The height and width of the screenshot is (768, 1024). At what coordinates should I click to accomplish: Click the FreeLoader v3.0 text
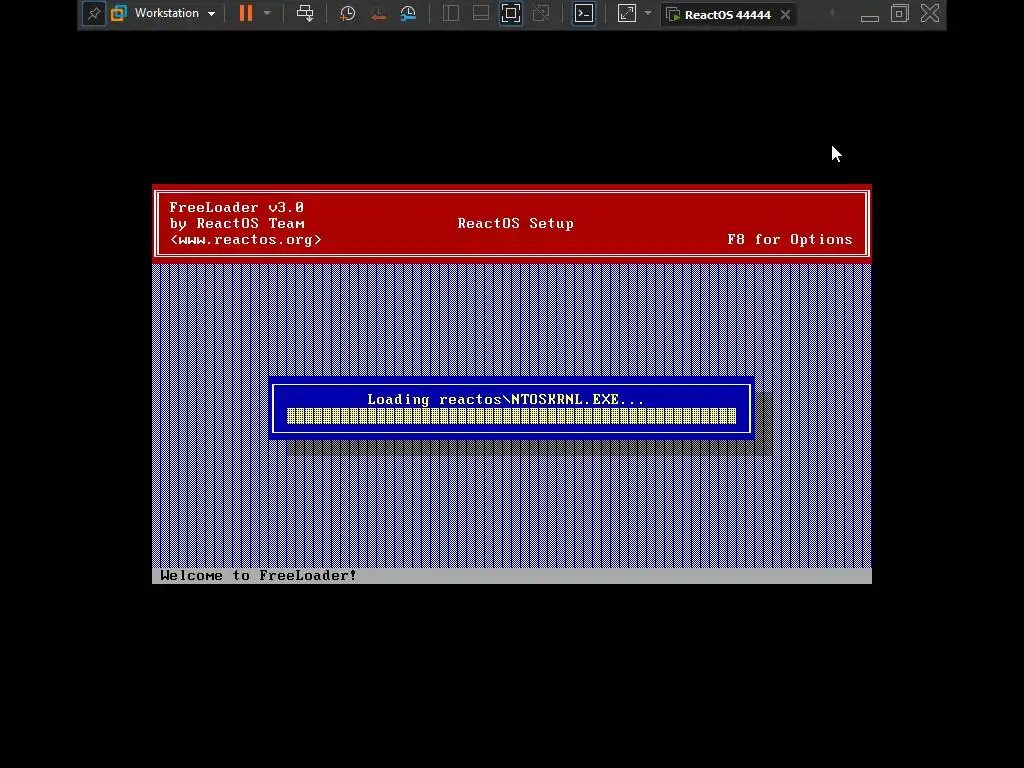(x=236, y=207)
